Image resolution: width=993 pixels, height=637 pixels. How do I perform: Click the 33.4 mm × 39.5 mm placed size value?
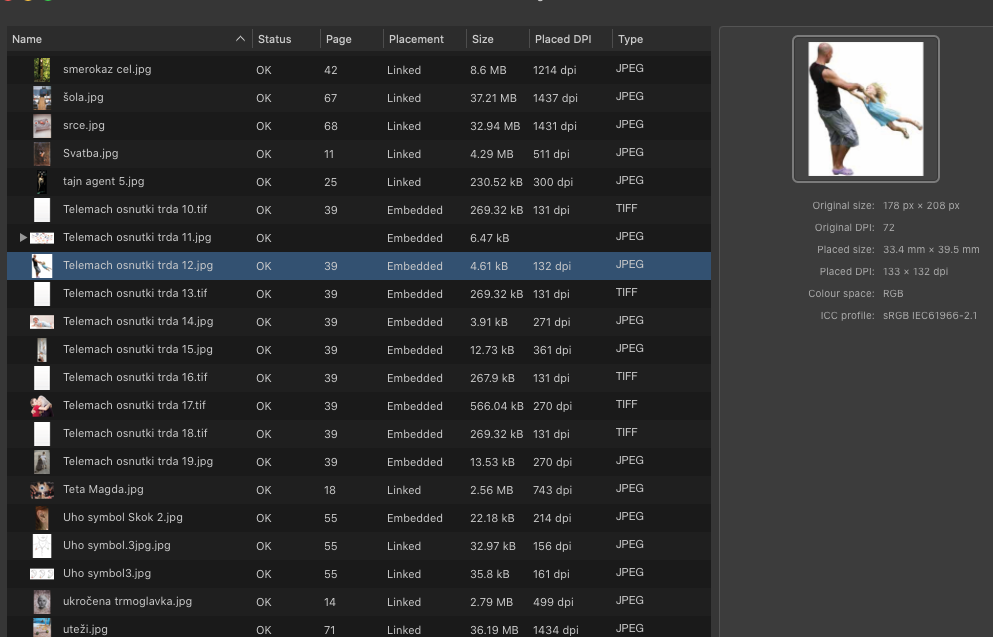(x=931, y=249)
